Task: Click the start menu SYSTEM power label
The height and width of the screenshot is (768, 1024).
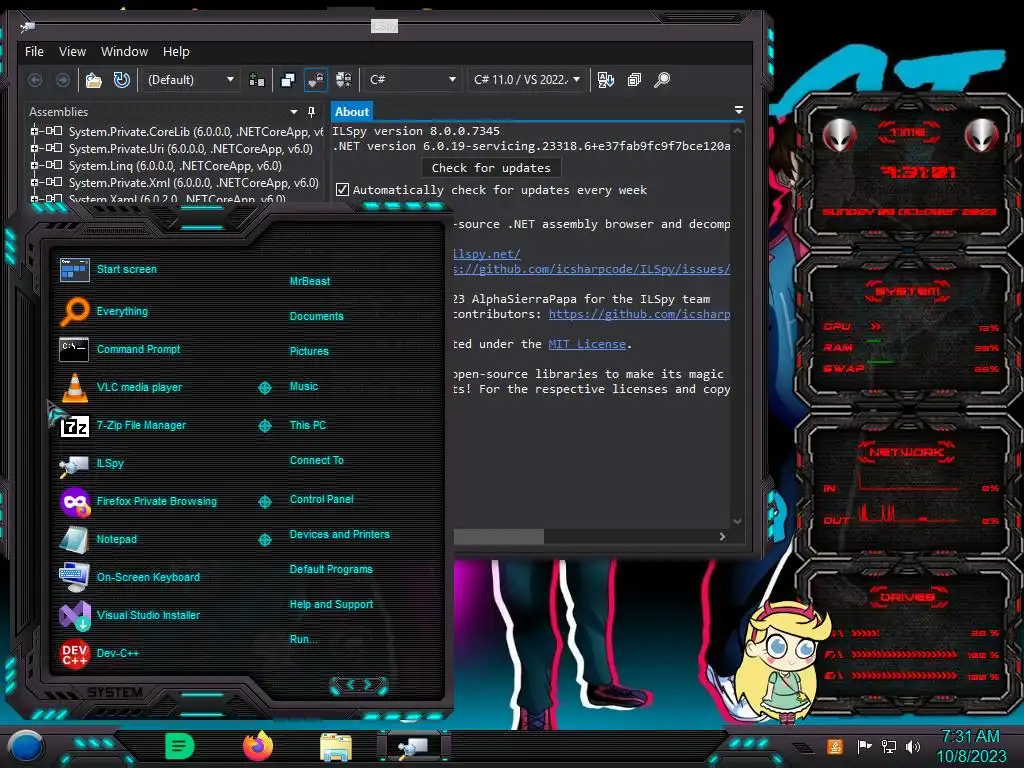Action: point(115,692)
